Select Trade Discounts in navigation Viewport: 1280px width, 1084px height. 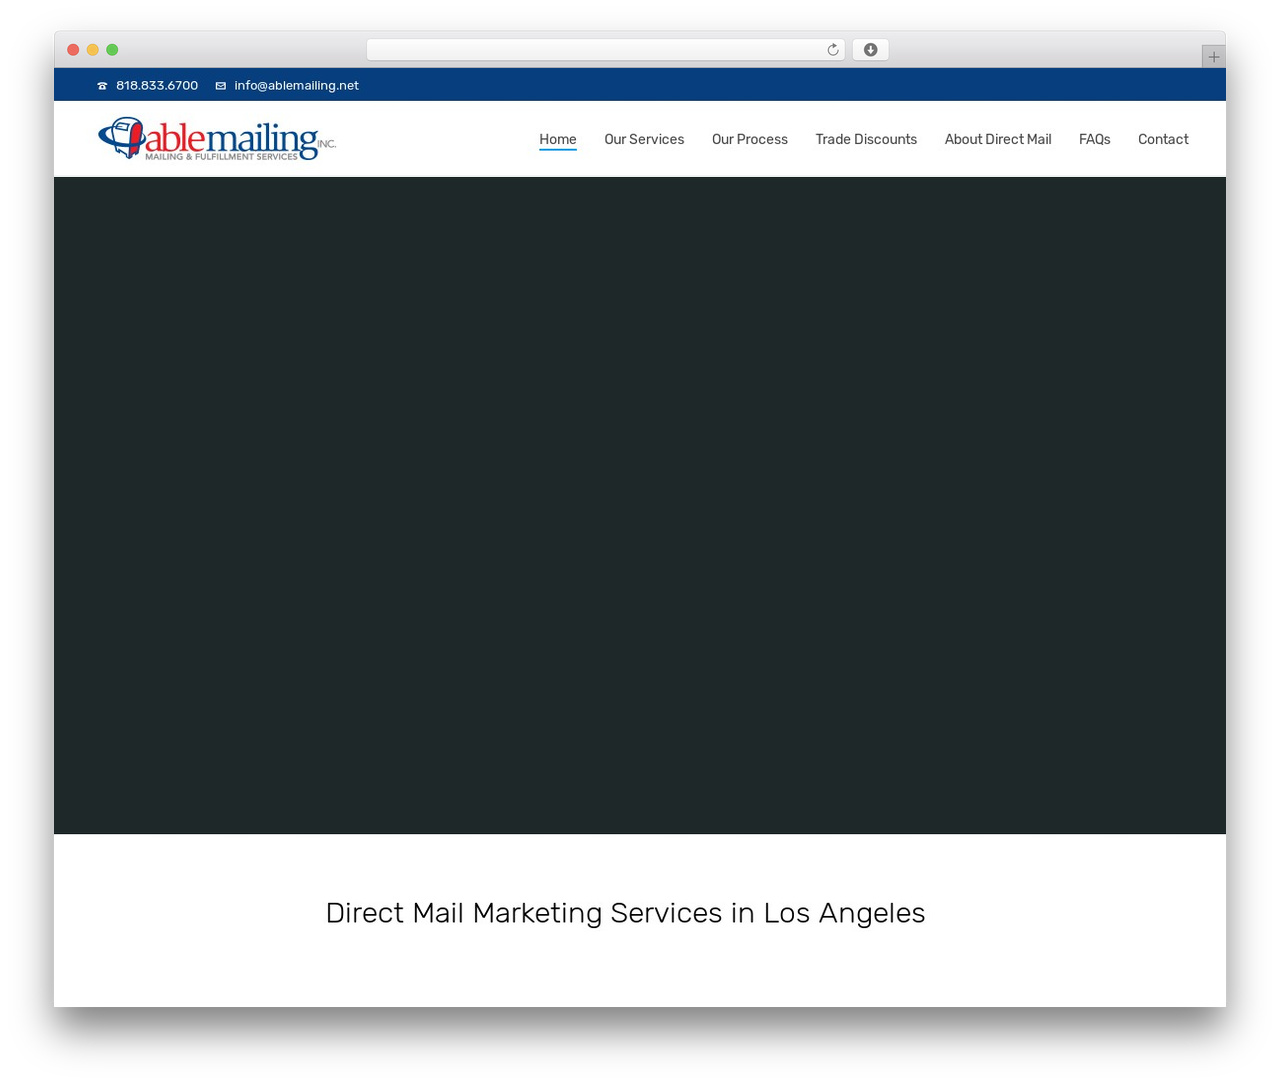[x=866, y=140]
